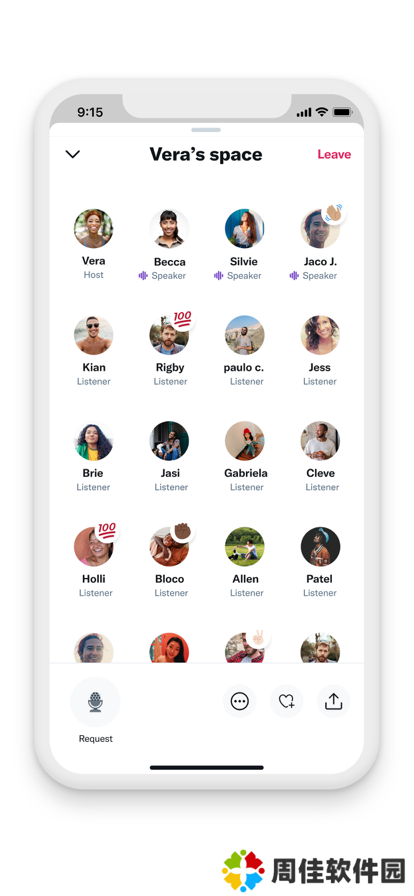Tap the 100 emoji badge on Holli

[107, 531]
